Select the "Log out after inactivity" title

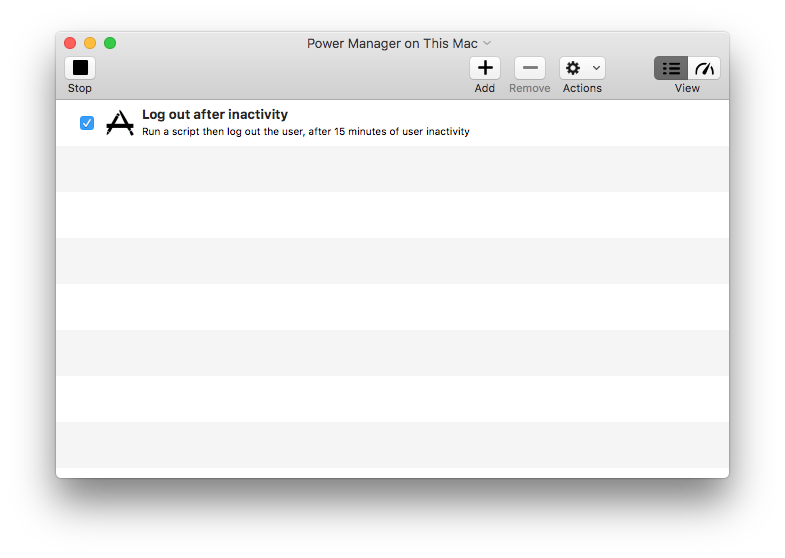tap(215, 115)
